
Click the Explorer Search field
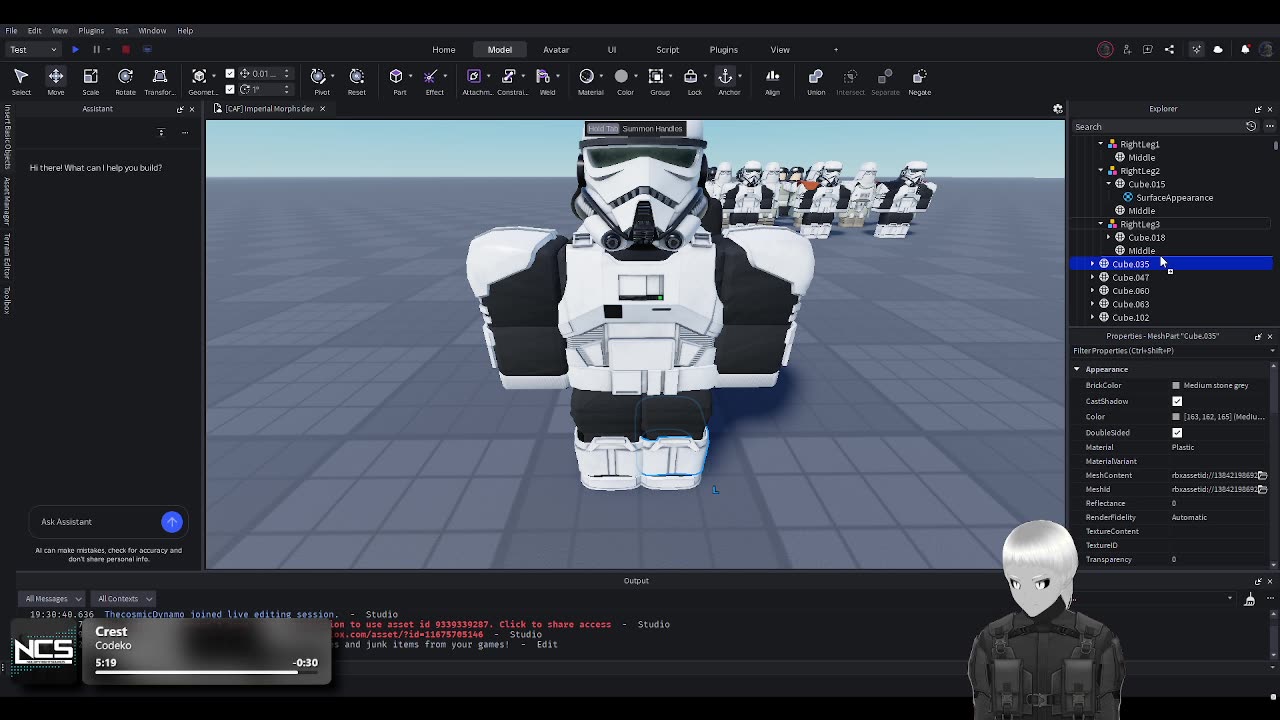click(1158, 126)
